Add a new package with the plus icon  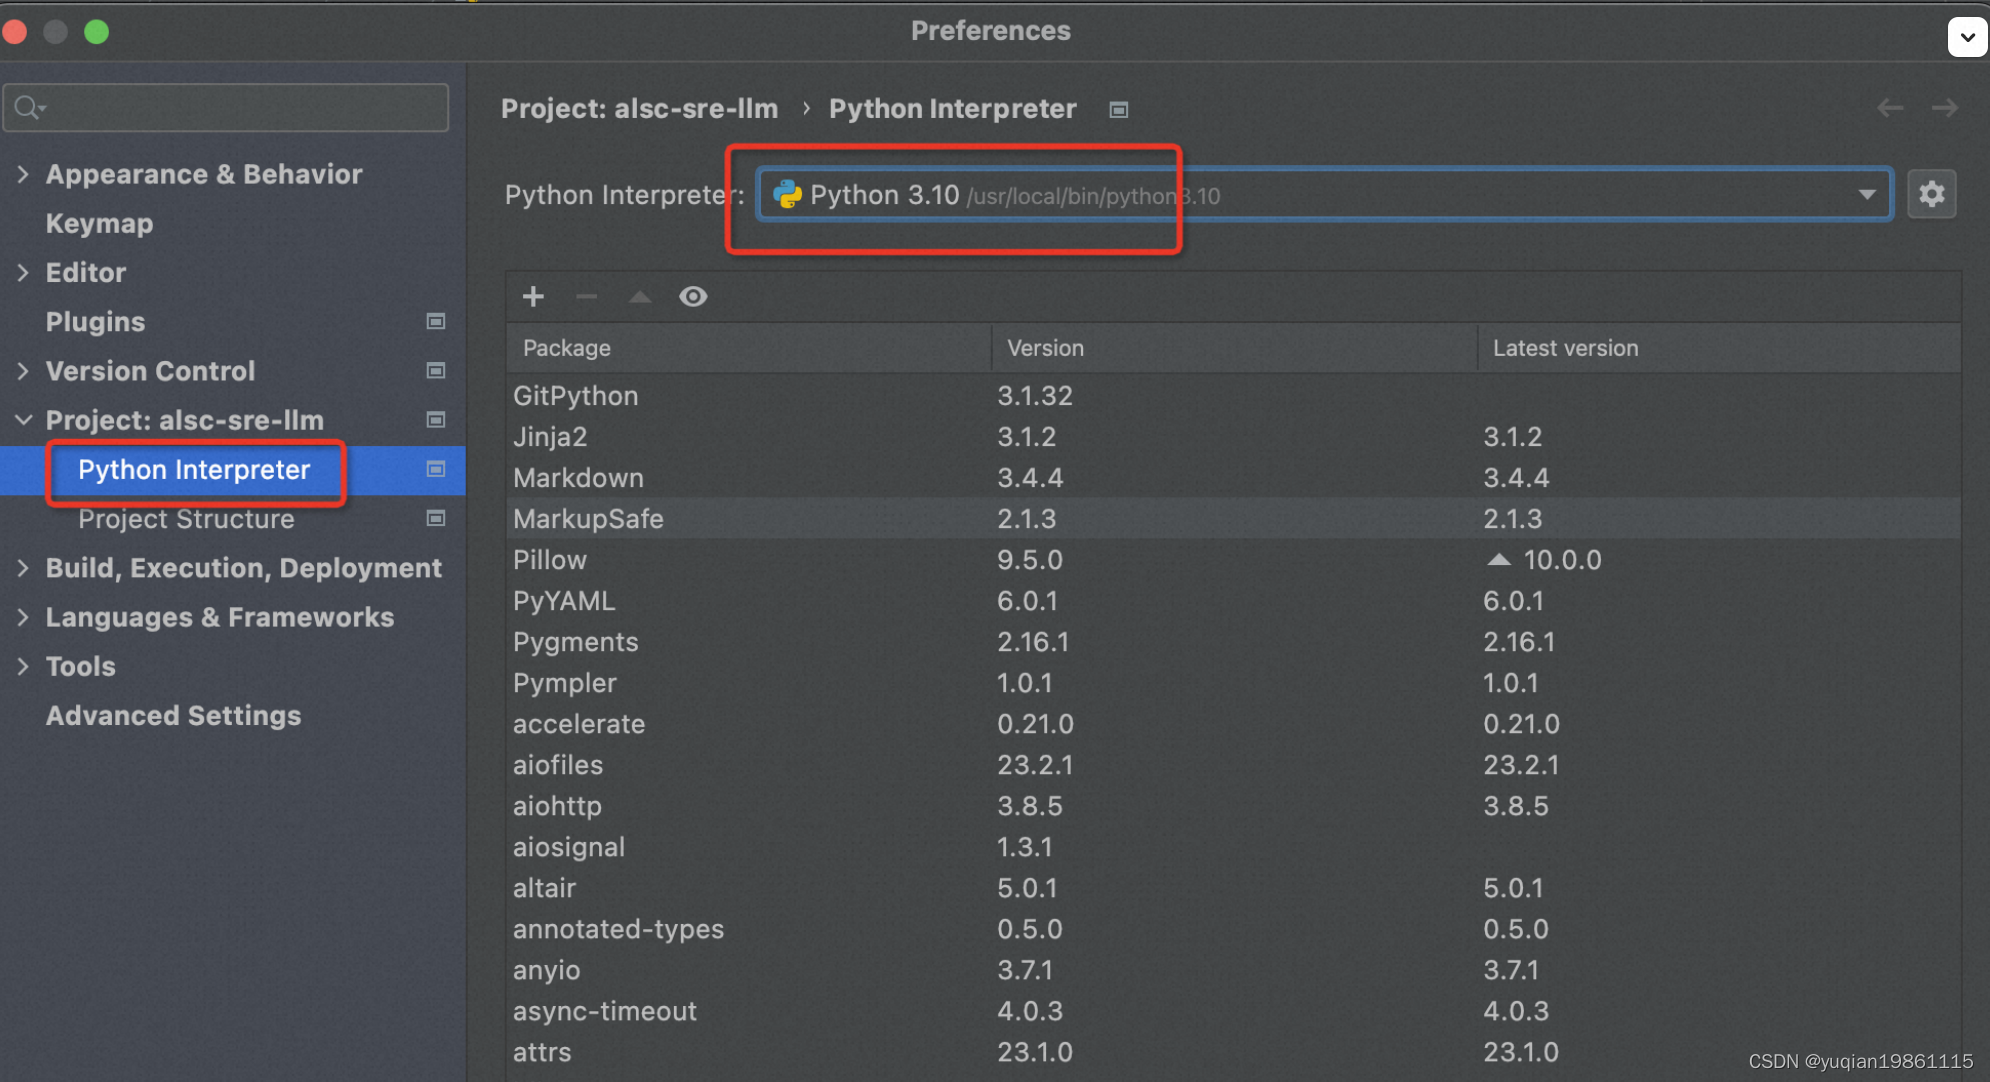(533, 296)
